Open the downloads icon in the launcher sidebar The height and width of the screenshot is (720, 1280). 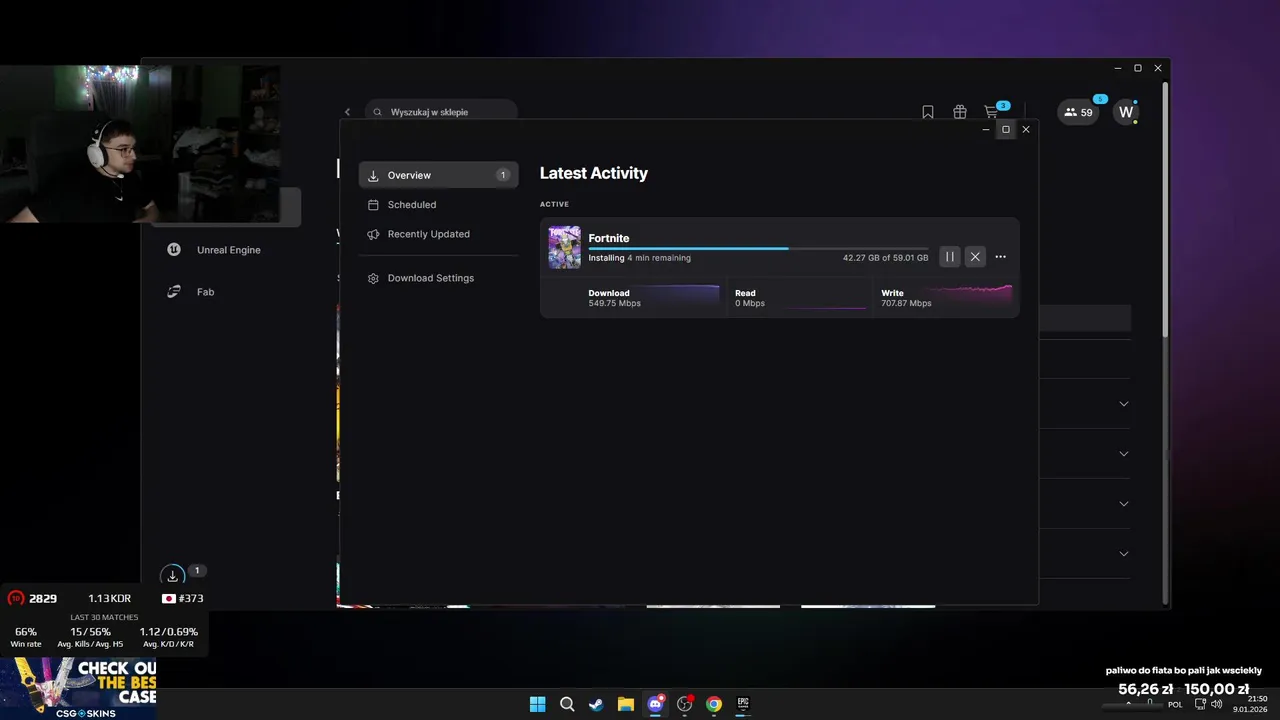pos(173,575)
